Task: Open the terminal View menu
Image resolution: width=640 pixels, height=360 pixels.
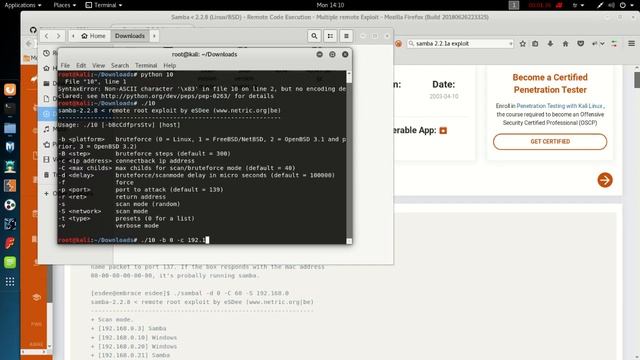Action: point(98,65)
